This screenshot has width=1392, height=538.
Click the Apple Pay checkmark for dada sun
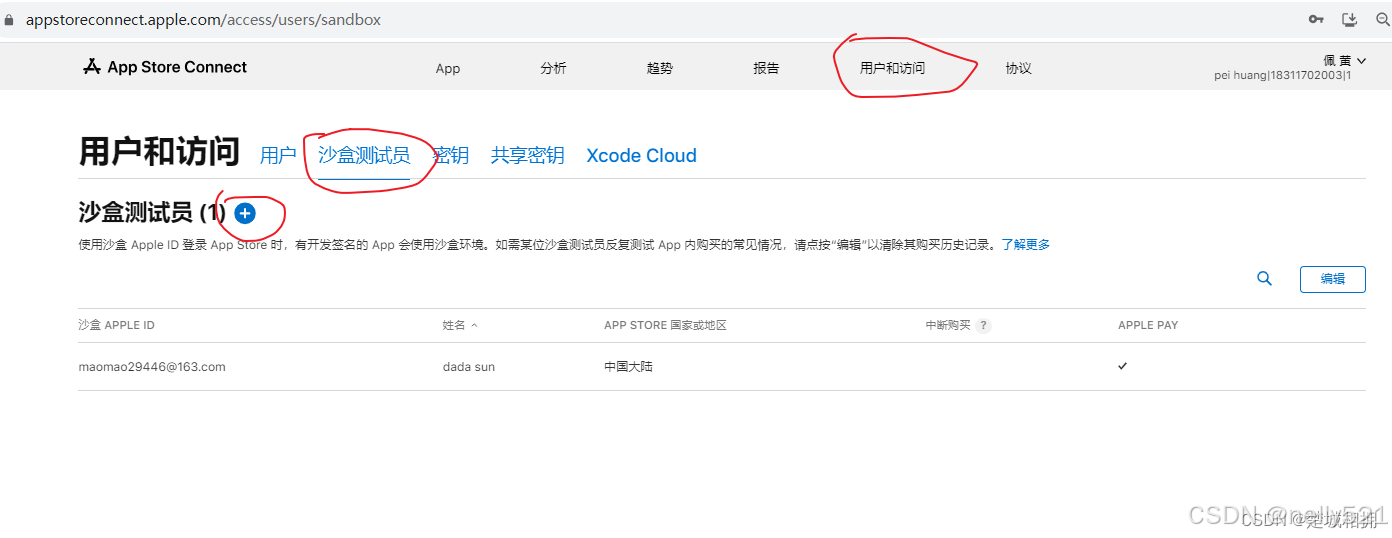click(x=1123, y=366)
